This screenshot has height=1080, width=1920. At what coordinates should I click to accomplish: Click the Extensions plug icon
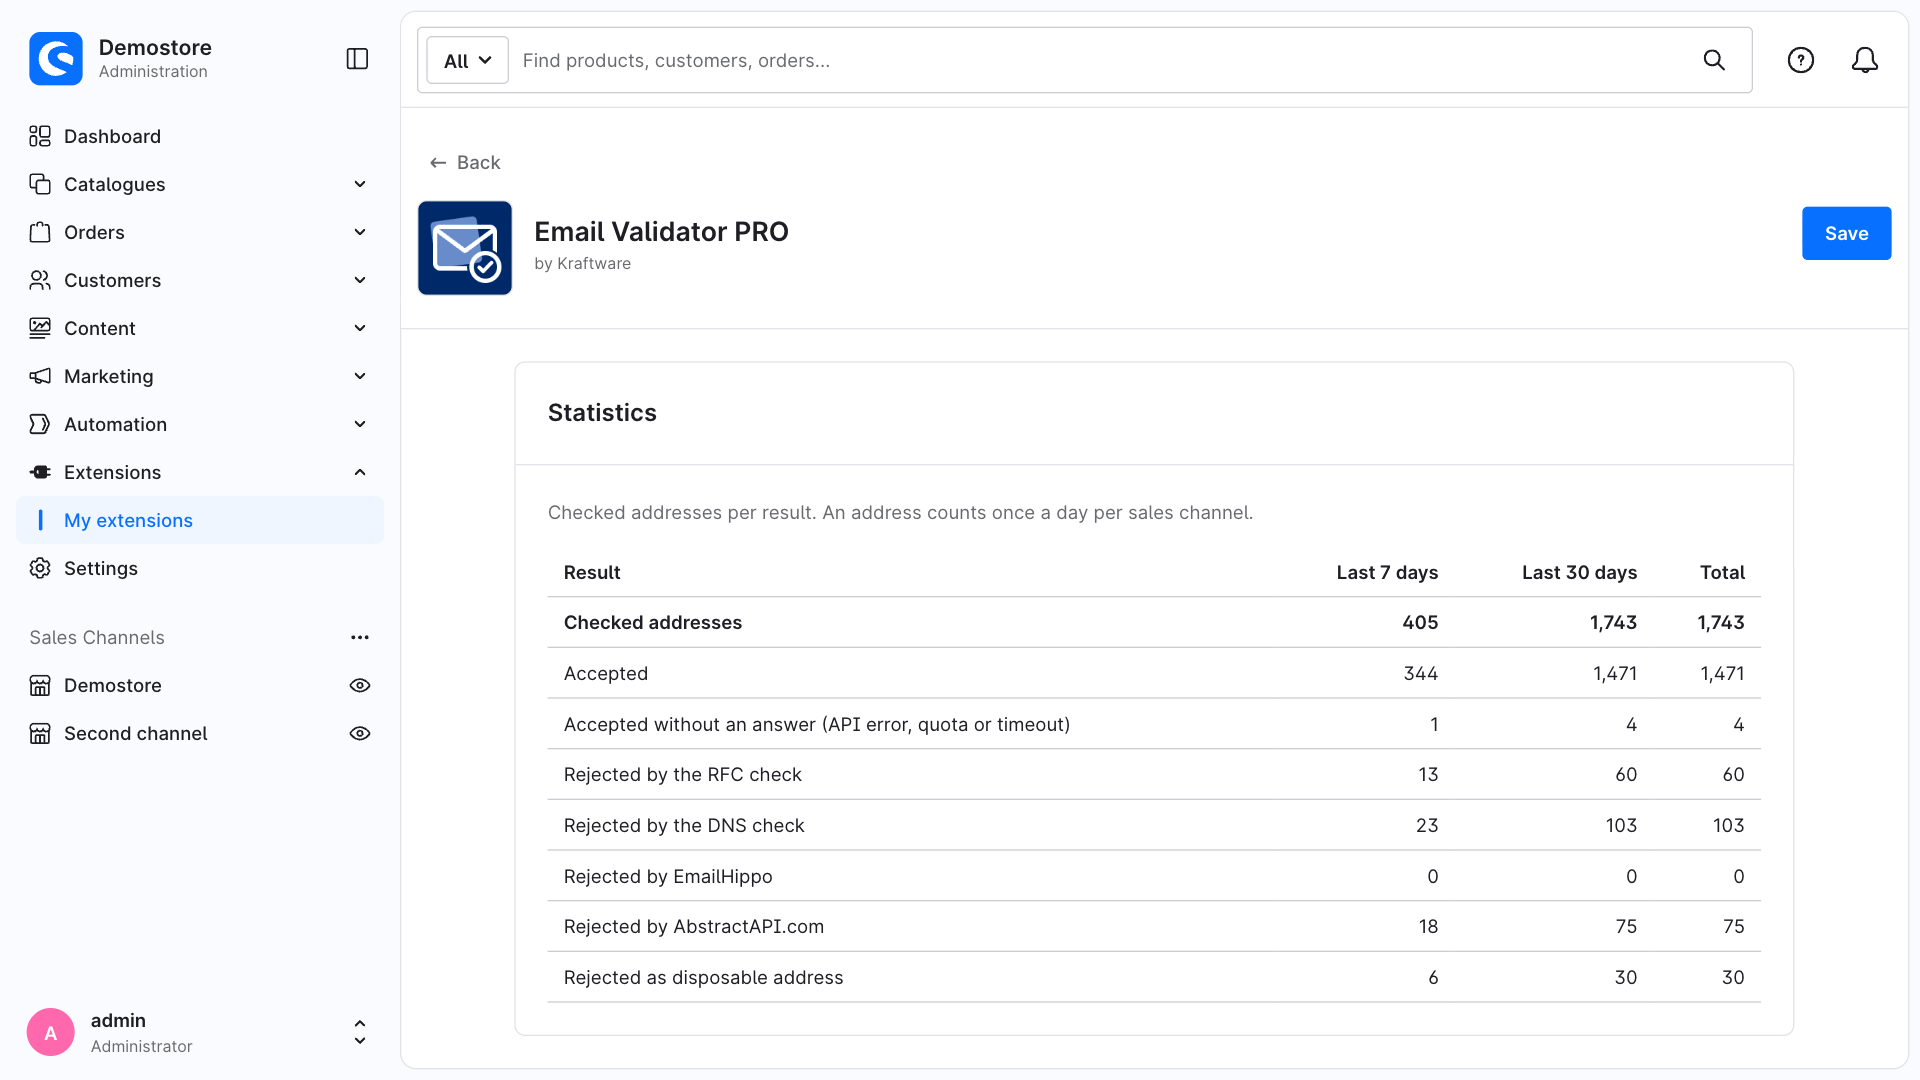tap(40, 472)
